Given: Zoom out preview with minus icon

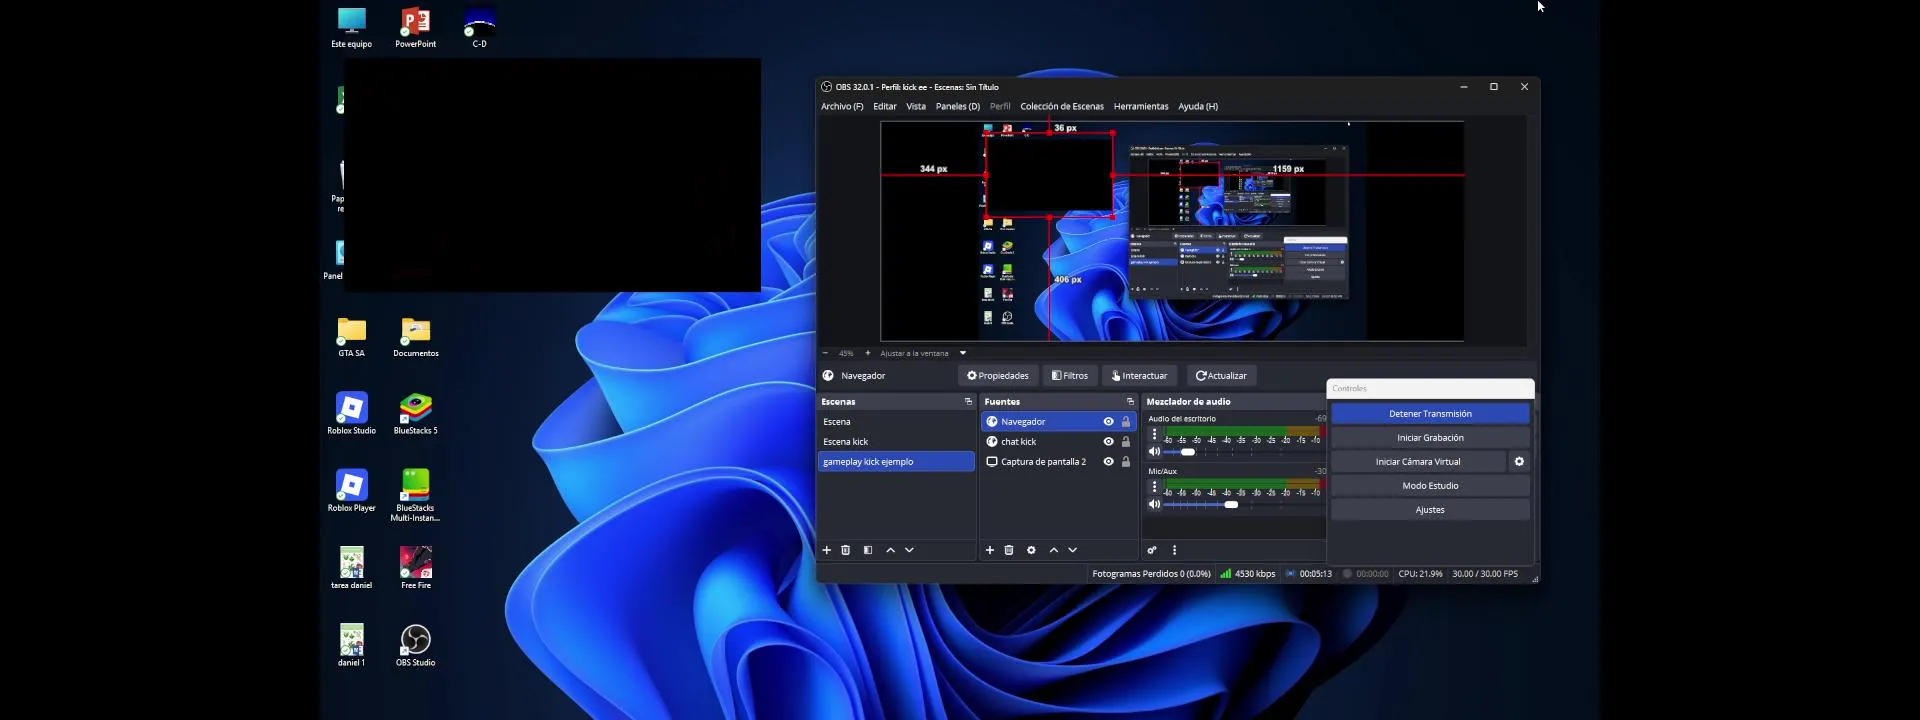Looking at the screenshot, I should 825,353.
